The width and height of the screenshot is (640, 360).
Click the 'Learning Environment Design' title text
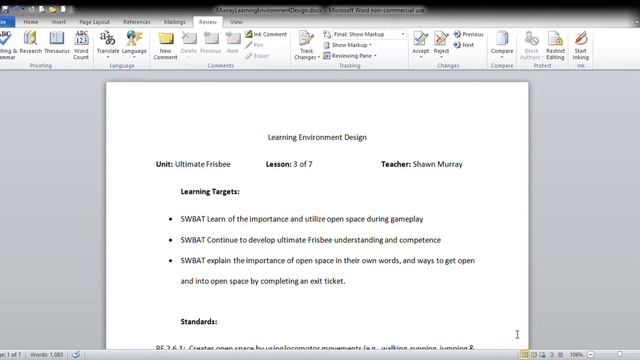pos(317,138)
